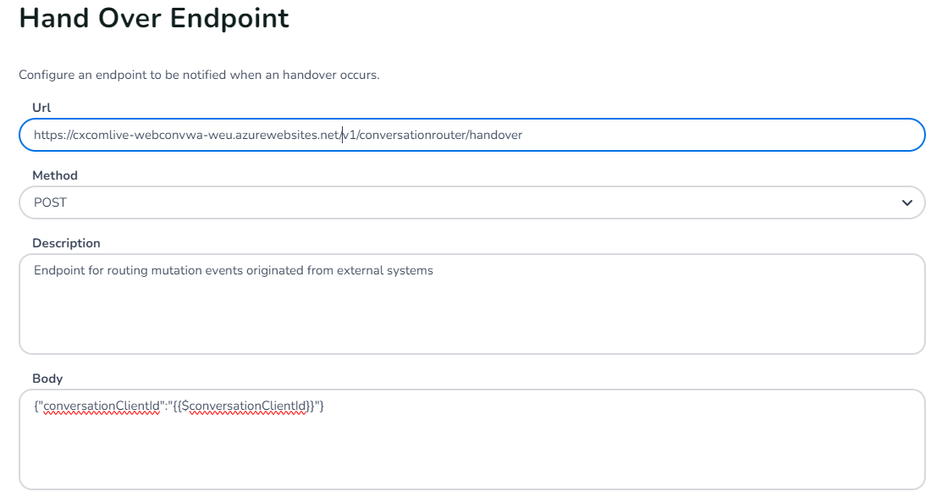Click the "Configure an endpoint" instruction text
The height and width of the screenshot is (504, 942).
[x=199, y=75]
